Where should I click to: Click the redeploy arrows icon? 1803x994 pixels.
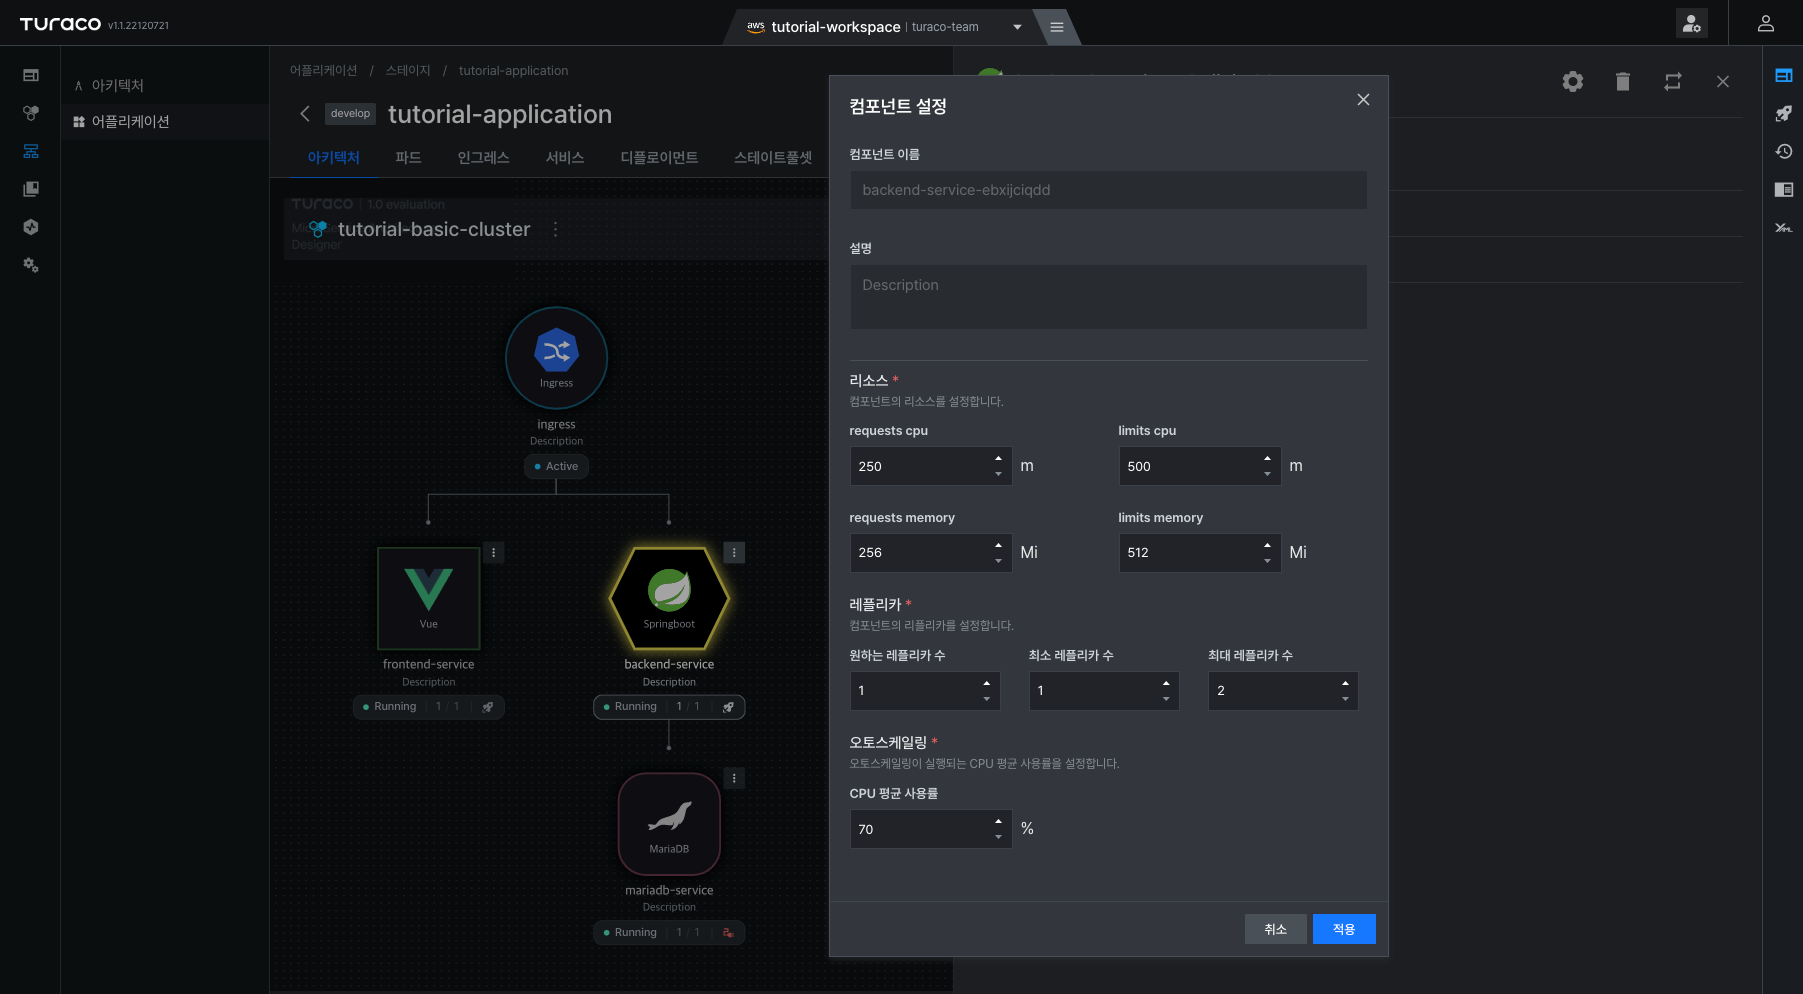[1673, 82]
